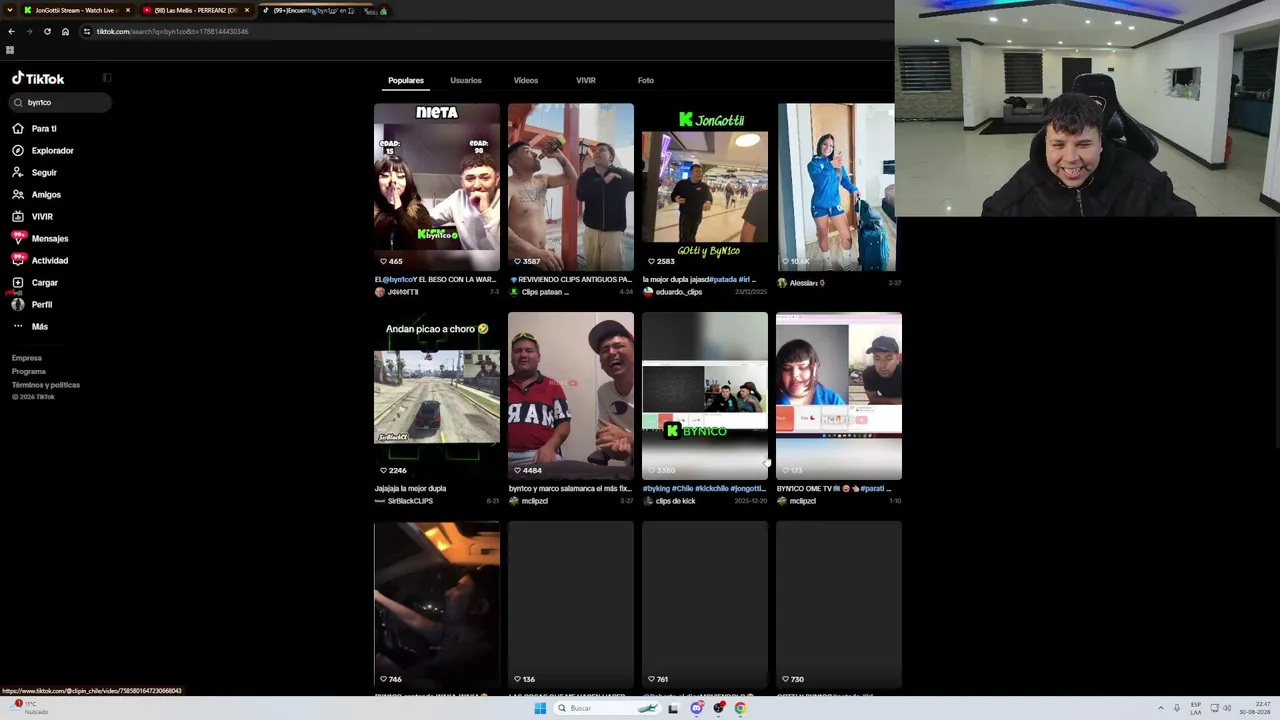Visit the eduardo._clips author profile
1280x720 pixels.
pyautogui.click(x=679, y=292)
